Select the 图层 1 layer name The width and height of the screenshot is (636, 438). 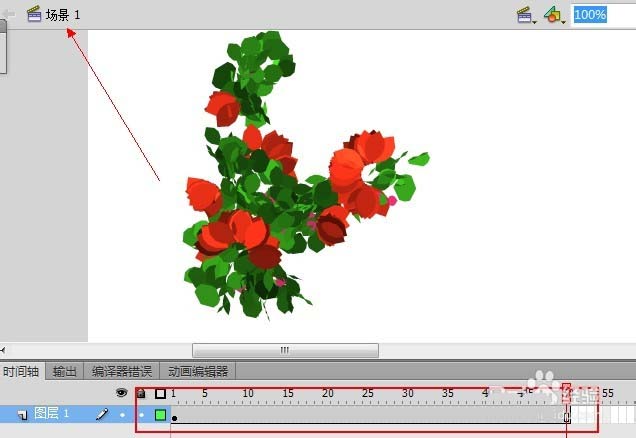[x=52, y=413]
